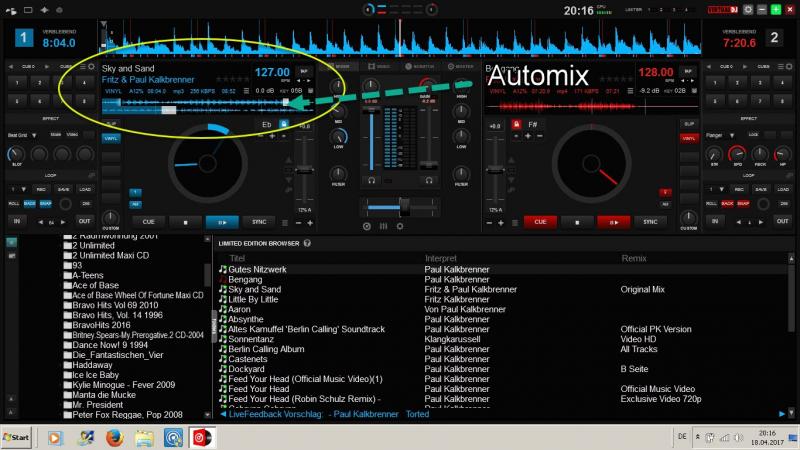This screenshot has height=450, width=800.
Task: Click right deck hot cue pad 4
Action: (x=782, y=82)
